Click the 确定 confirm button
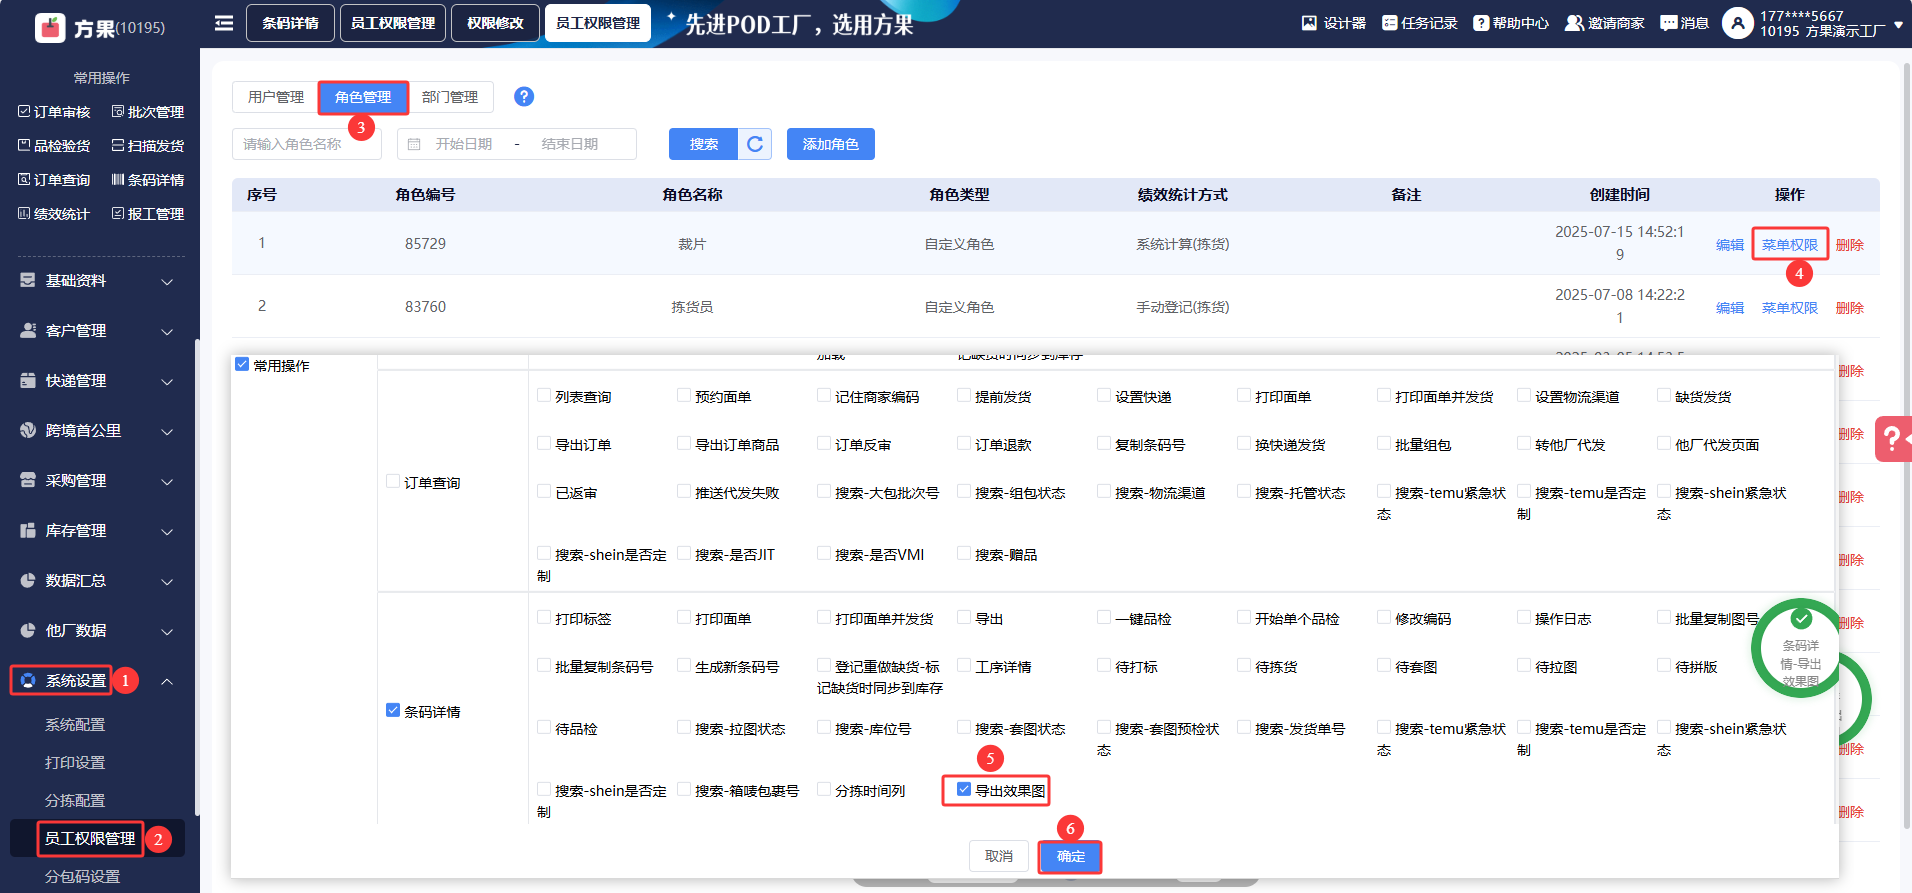This screenshot has height=893, width=1912. coord(1070,856)
